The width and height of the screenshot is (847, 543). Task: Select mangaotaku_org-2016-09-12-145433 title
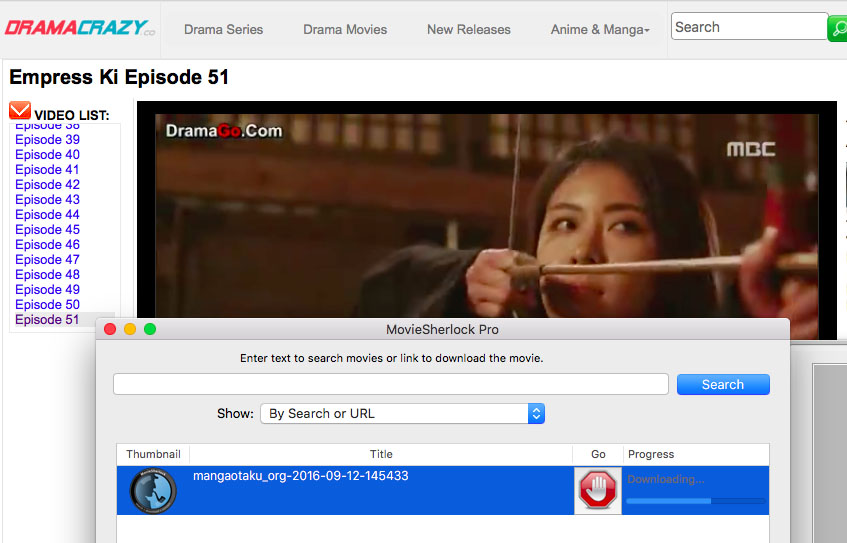pyautogui.click(x=301, y=476)
